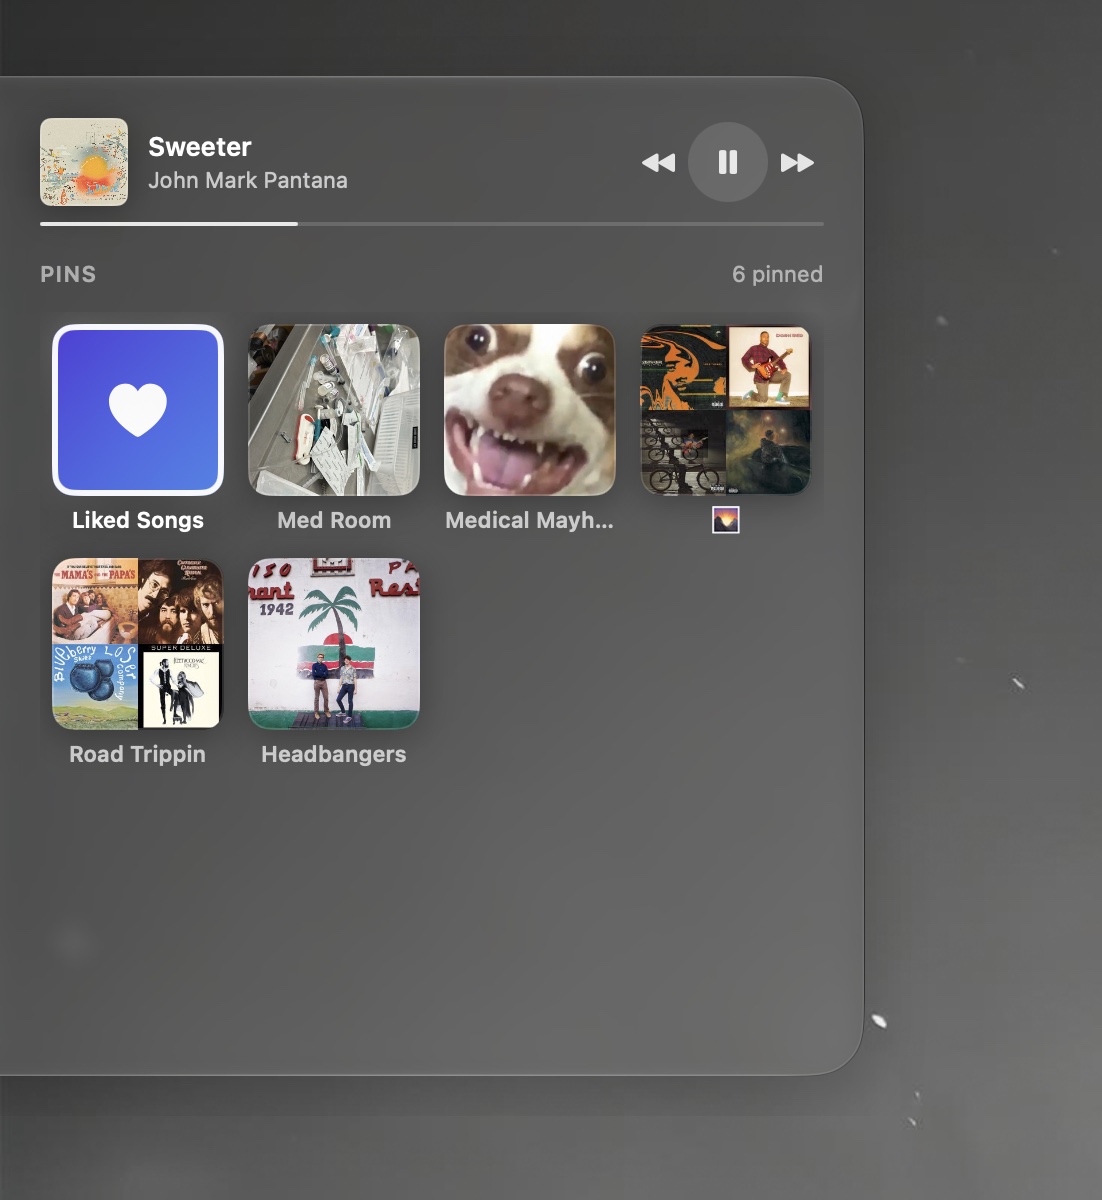Open the Med Room playlist cover
Viewport: 1102px width, 1200px height.
pyautogui.click(x=334, y=410)
